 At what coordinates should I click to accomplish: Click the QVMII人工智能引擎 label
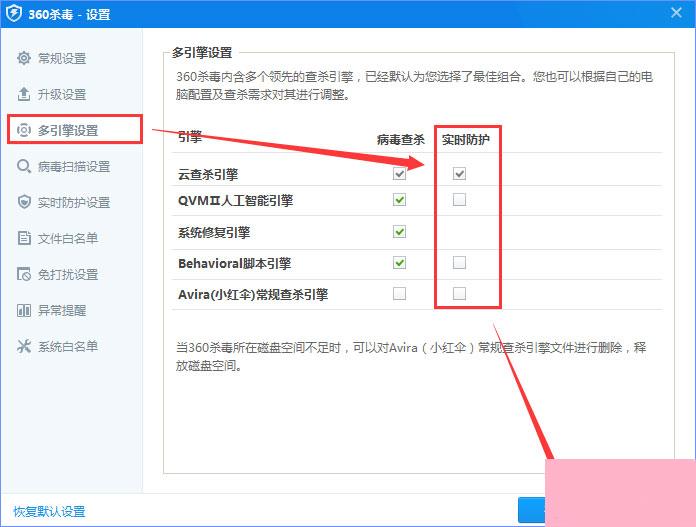[235, 200]
